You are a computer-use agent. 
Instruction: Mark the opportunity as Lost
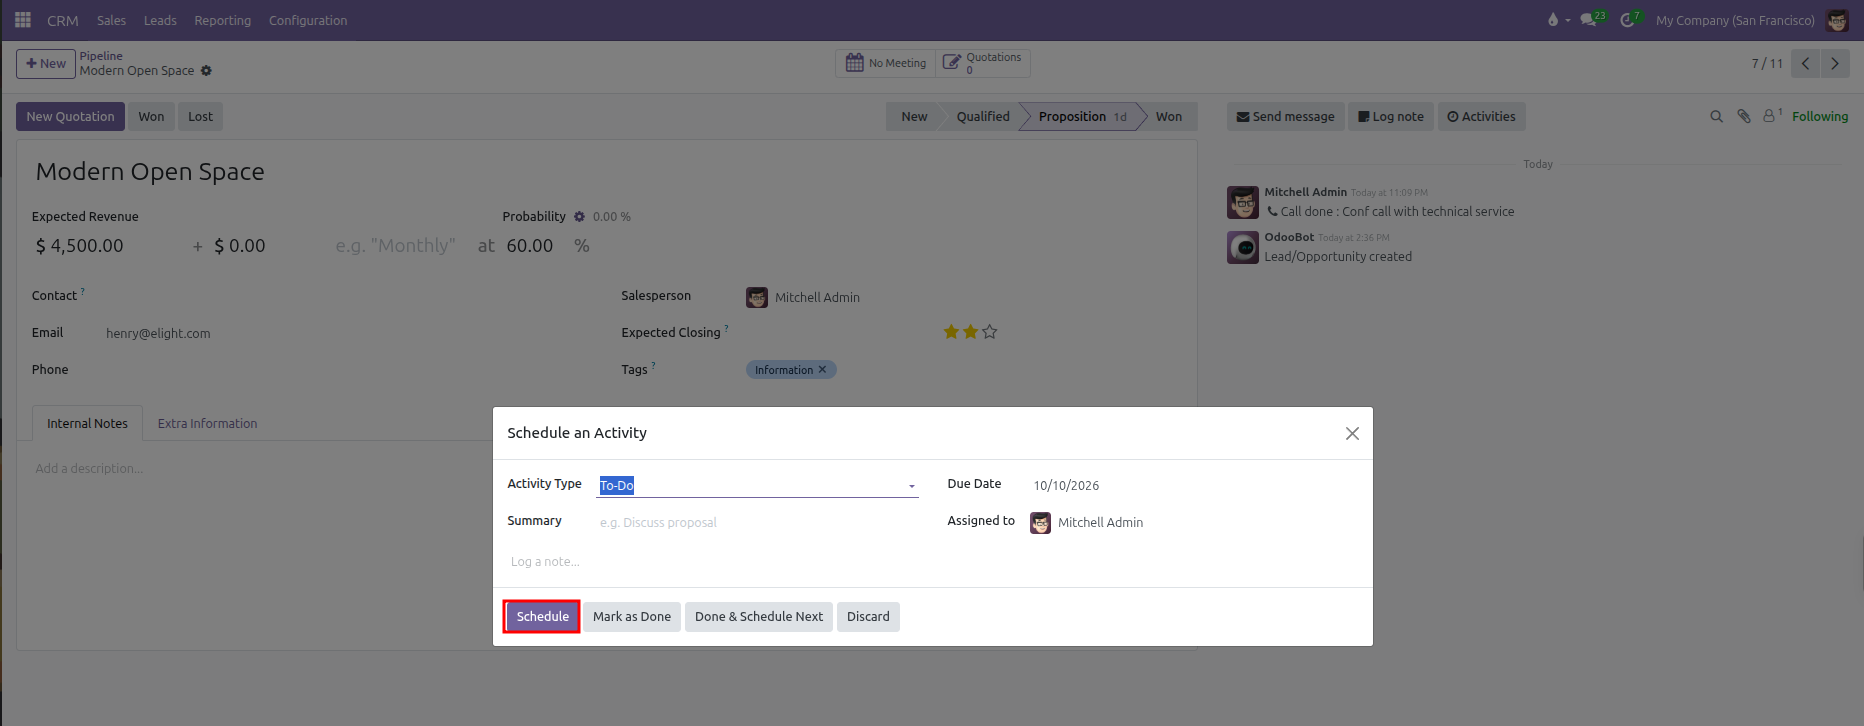[x=200, y=116]
